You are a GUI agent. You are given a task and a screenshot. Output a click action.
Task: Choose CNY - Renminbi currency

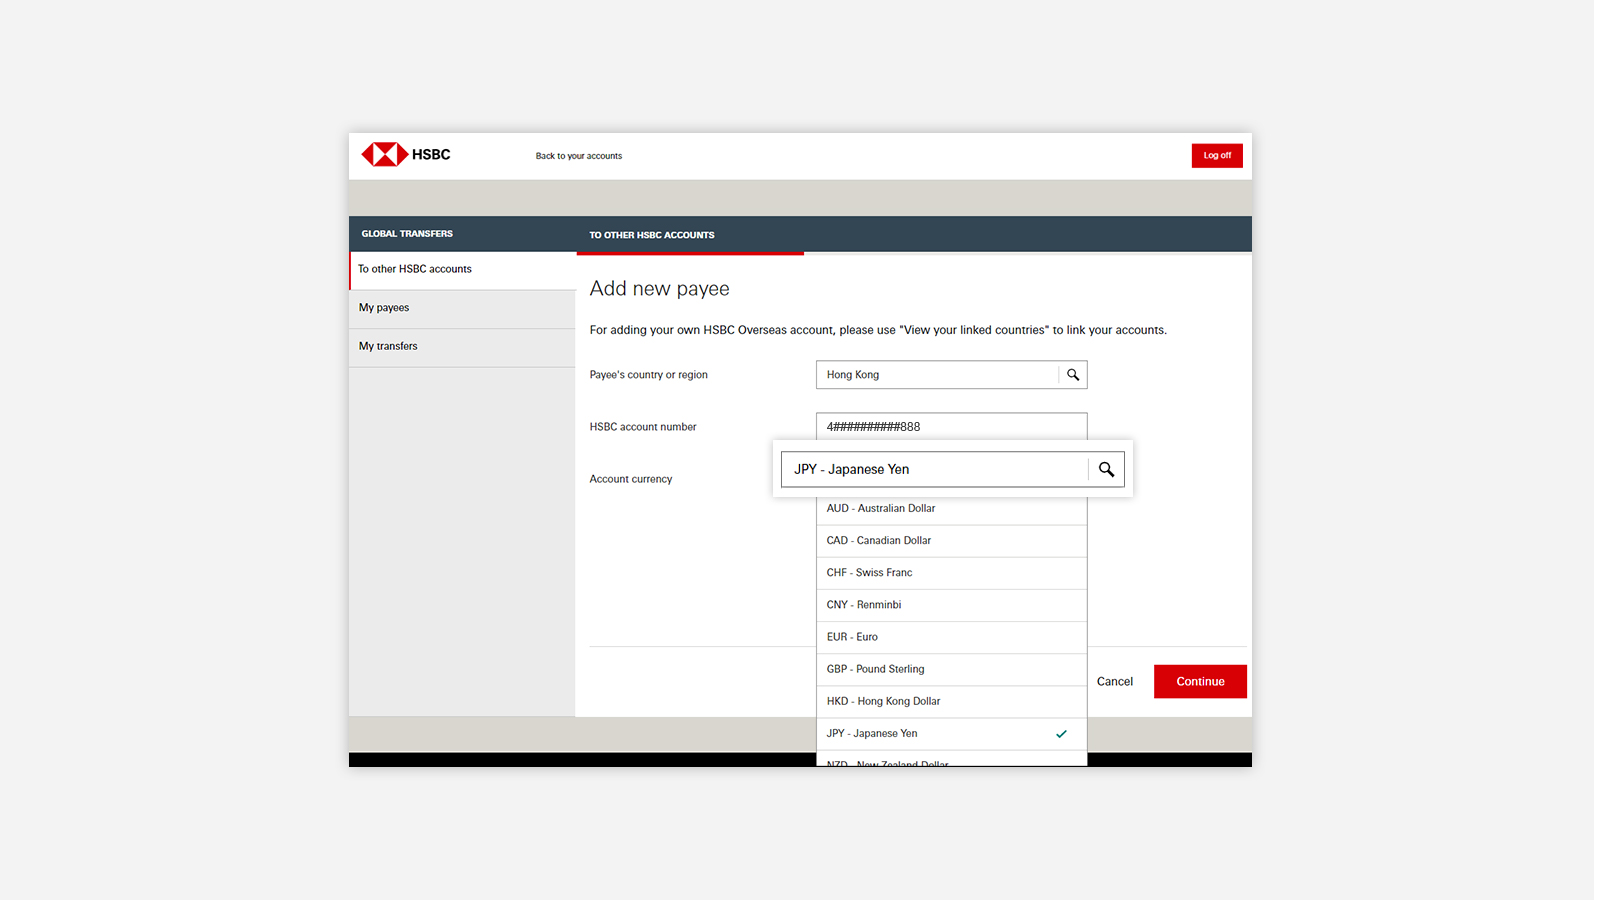(x=951, y=605)
